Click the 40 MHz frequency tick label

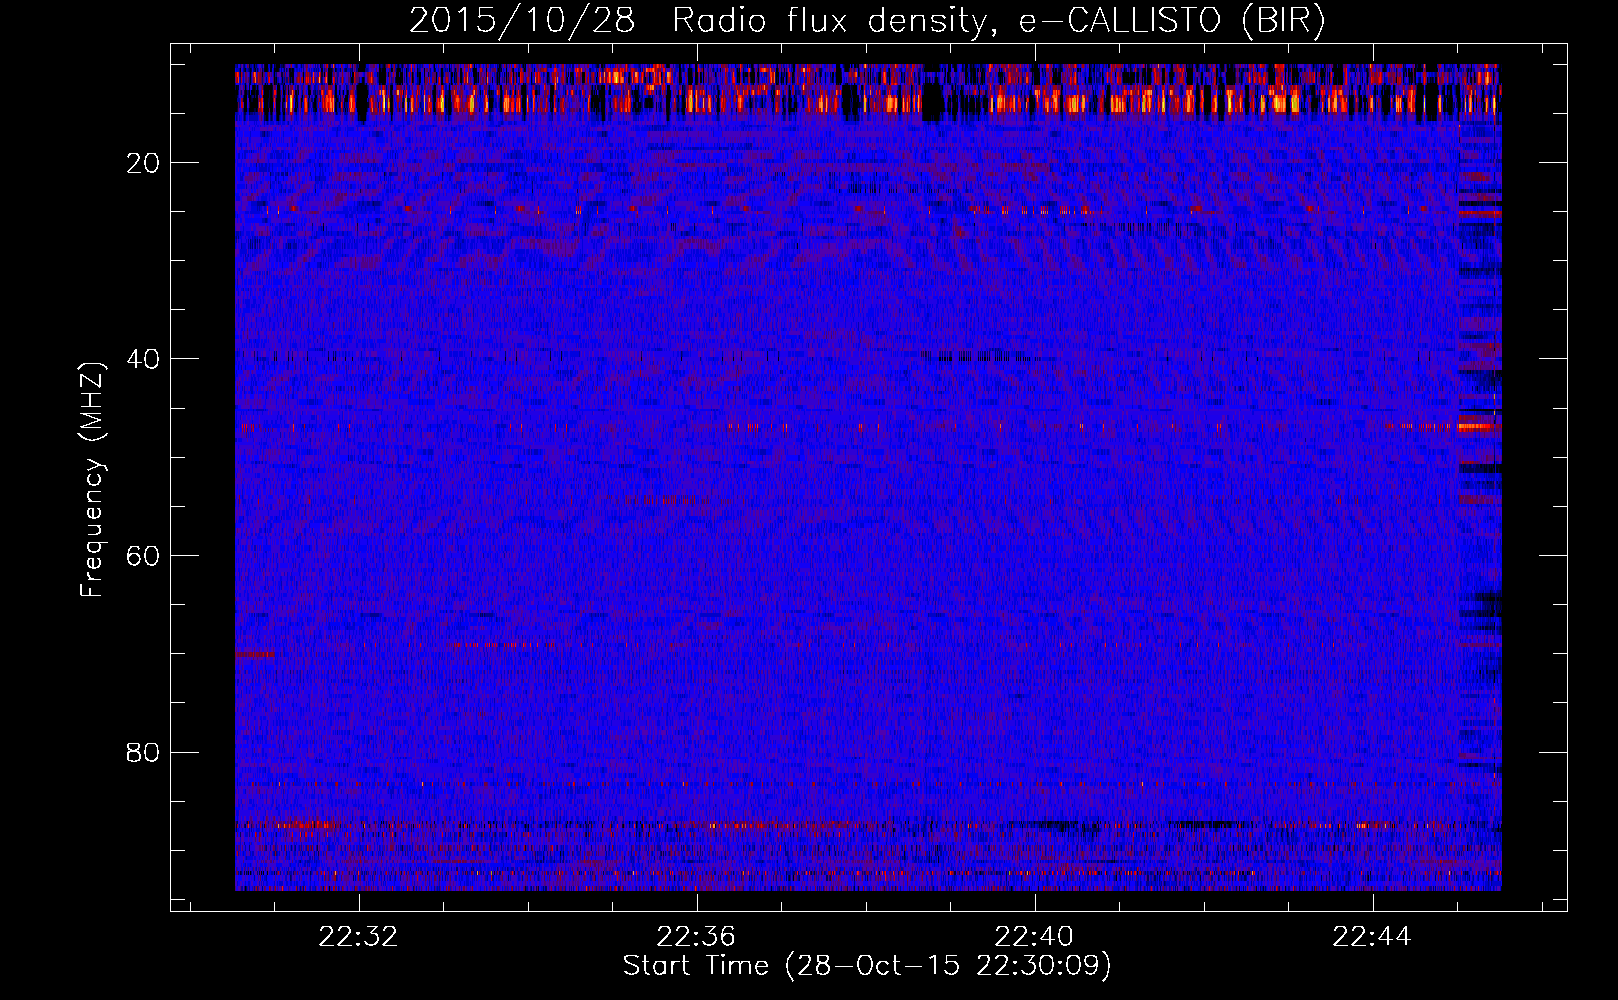point(143,359)
